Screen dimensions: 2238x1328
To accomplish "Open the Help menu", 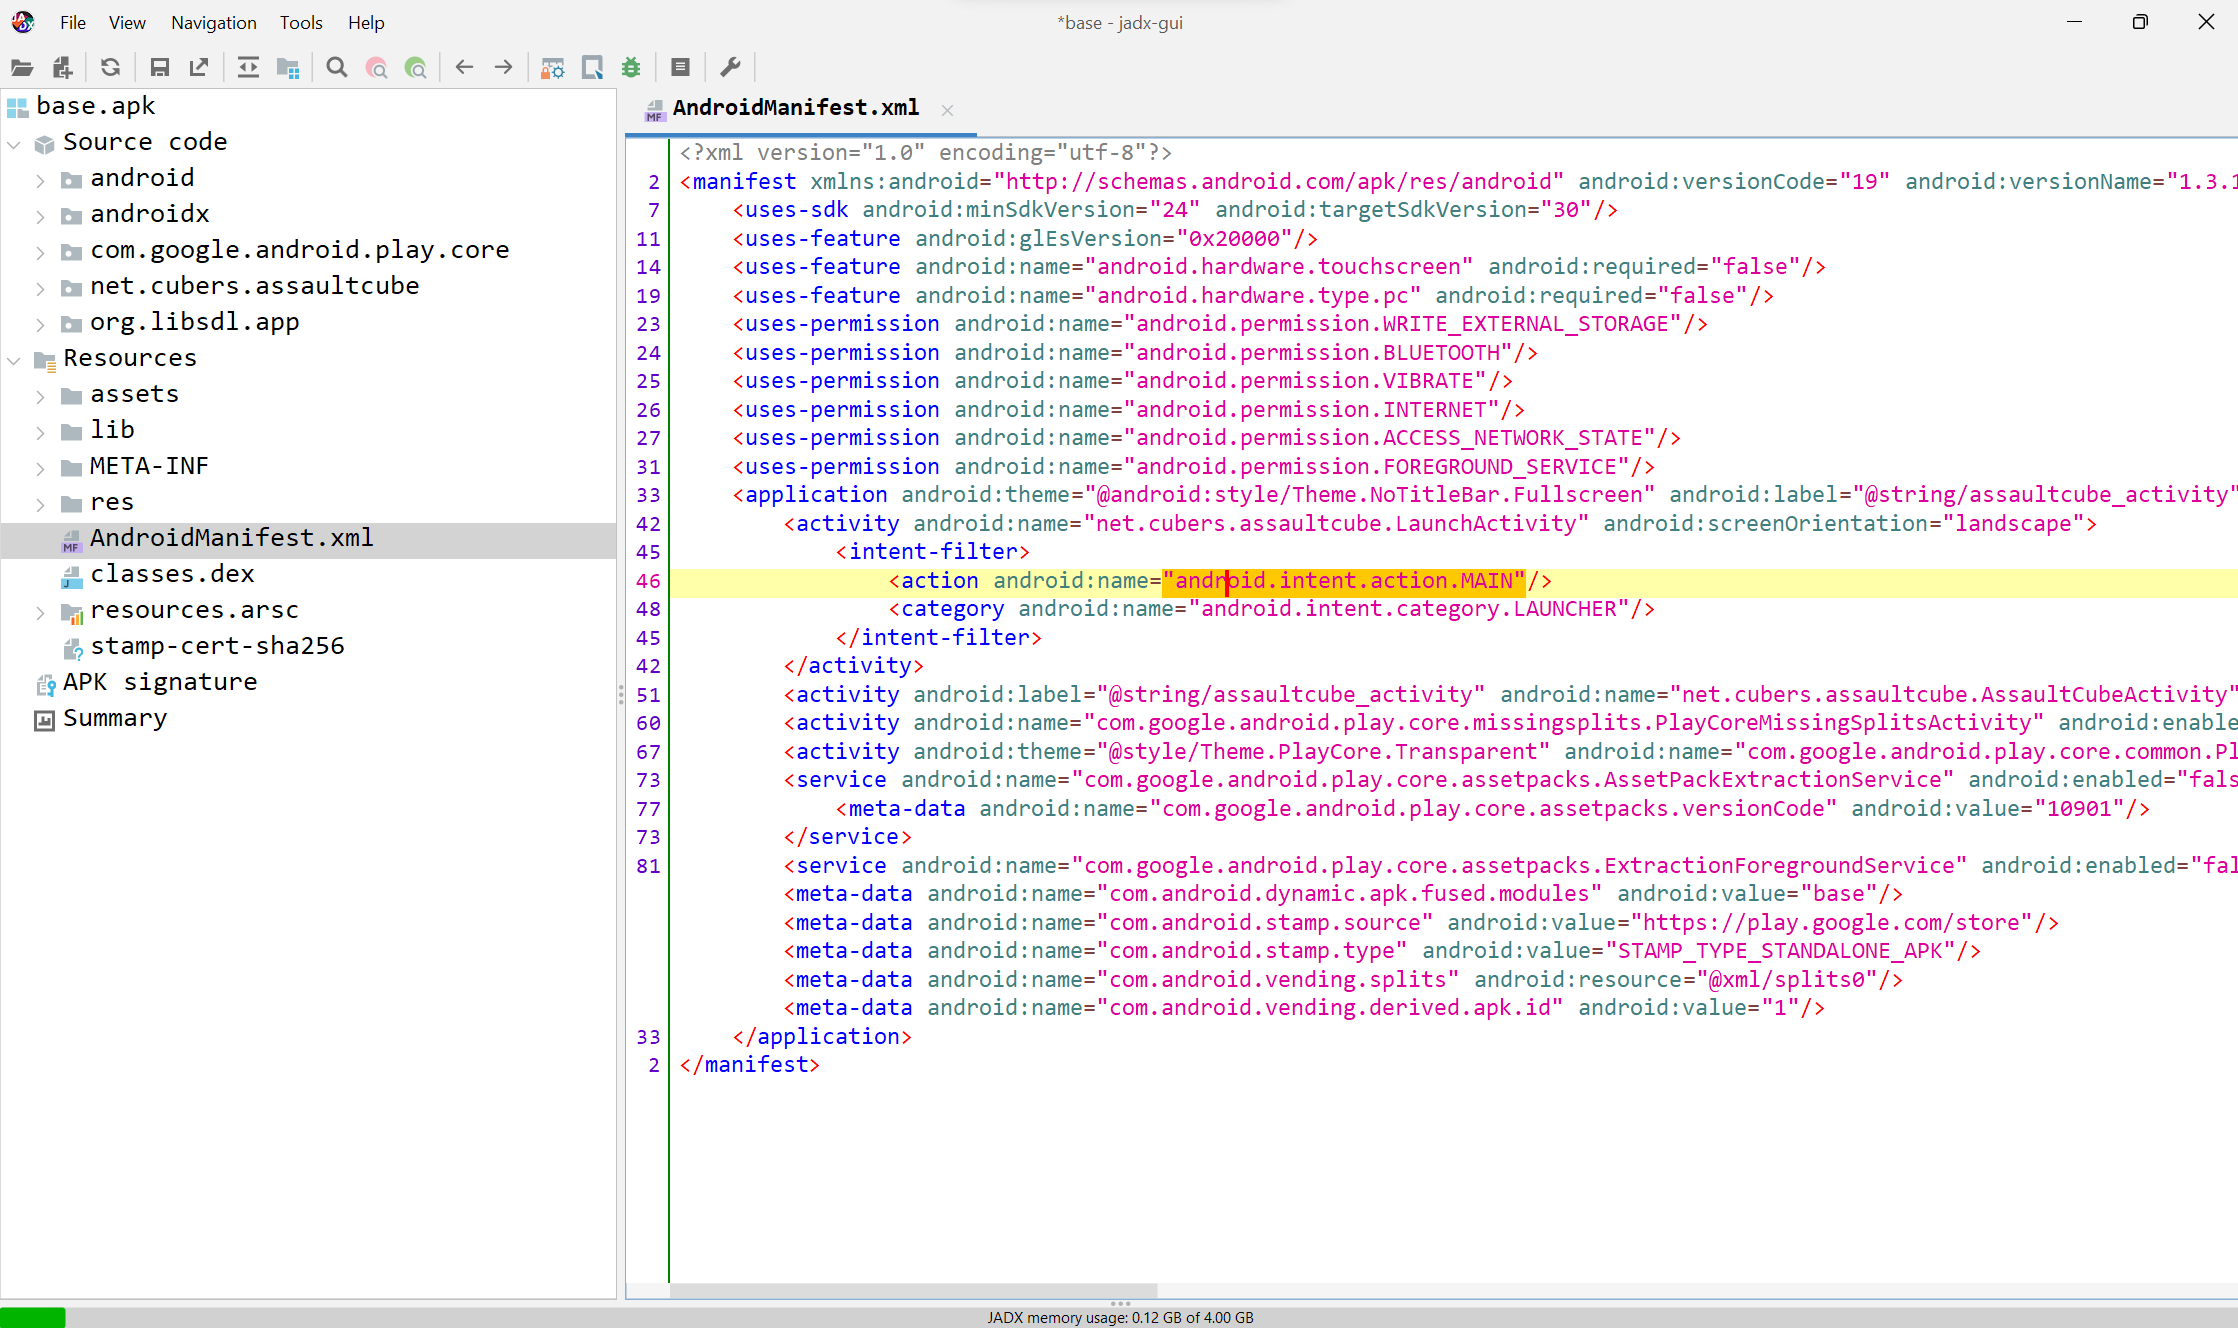I will click(366, 22).
